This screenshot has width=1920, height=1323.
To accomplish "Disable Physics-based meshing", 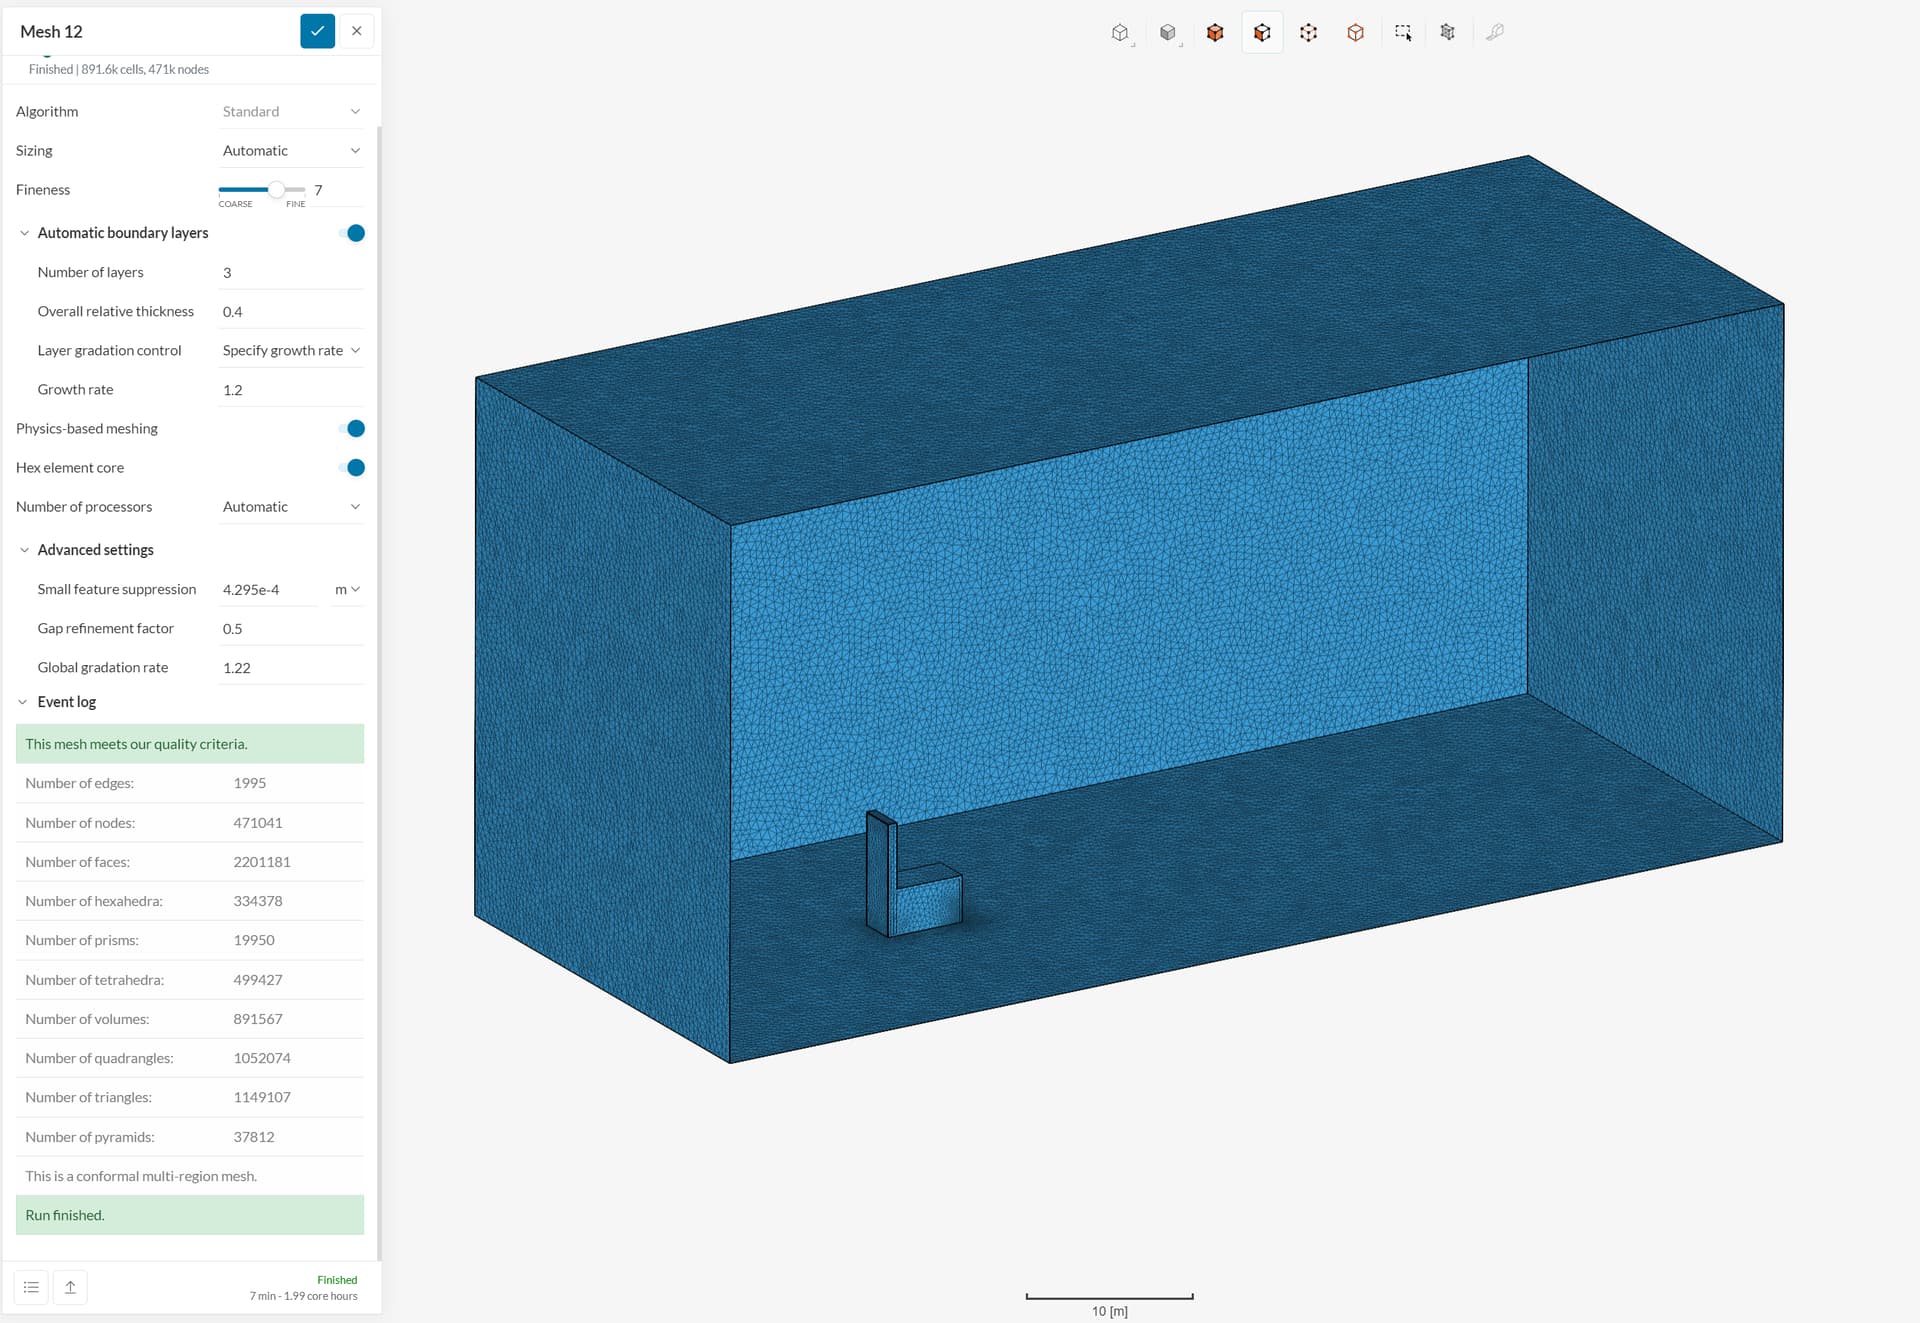I will [x=353, y=428].
